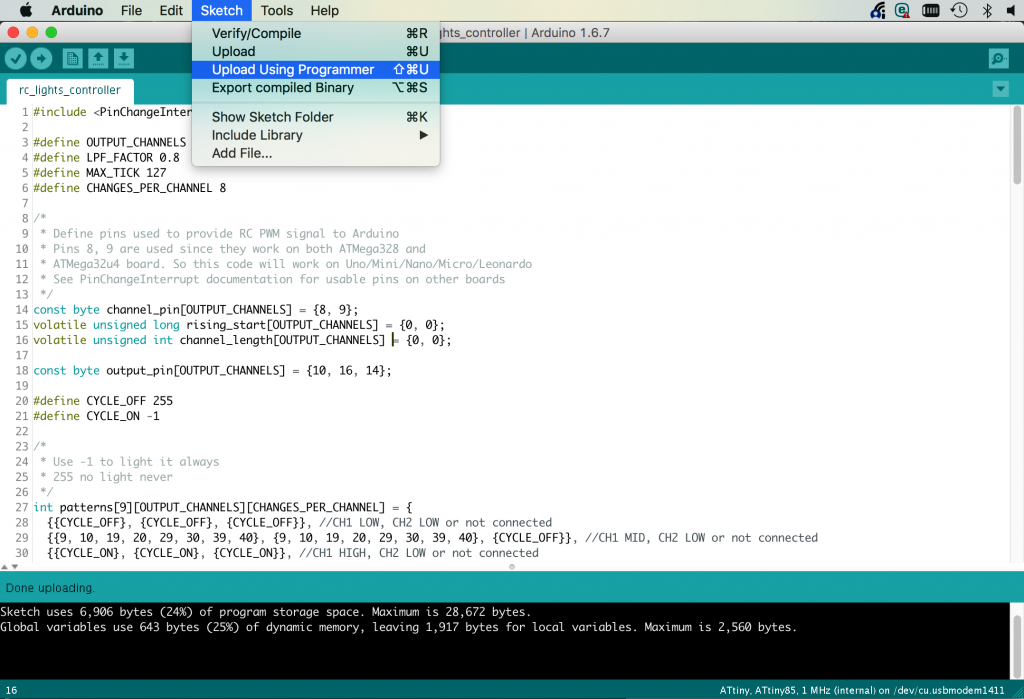Click the board info 'ATtiny, ATtiny85, 1 MHz' text
1024x699 pixels.
(x=862, y=691)
